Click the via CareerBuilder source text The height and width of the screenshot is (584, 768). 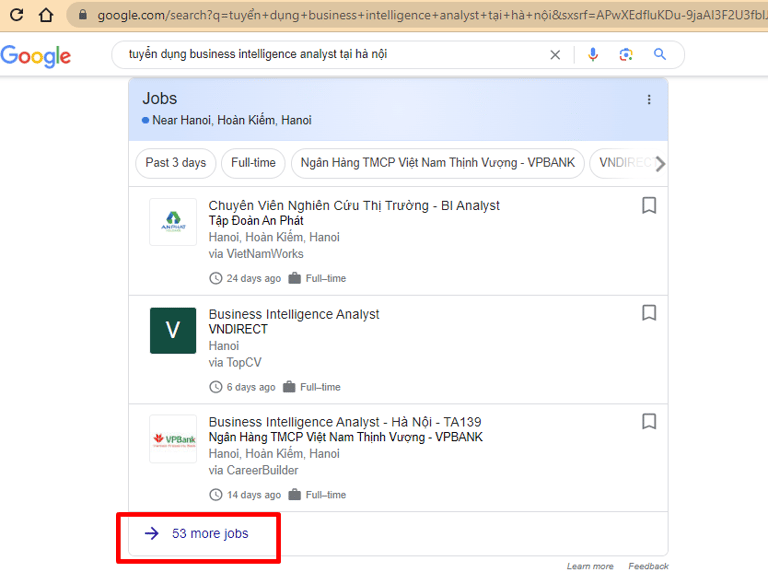pyautogui.click(x=254, y=470)
